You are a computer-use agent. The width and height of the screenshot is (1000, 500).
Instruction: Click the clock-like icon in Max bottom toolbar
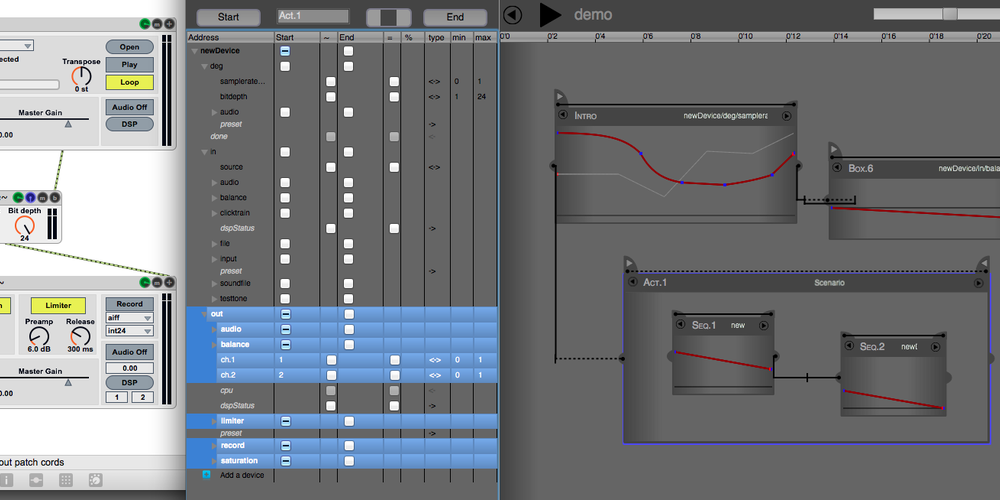[95, 480]
